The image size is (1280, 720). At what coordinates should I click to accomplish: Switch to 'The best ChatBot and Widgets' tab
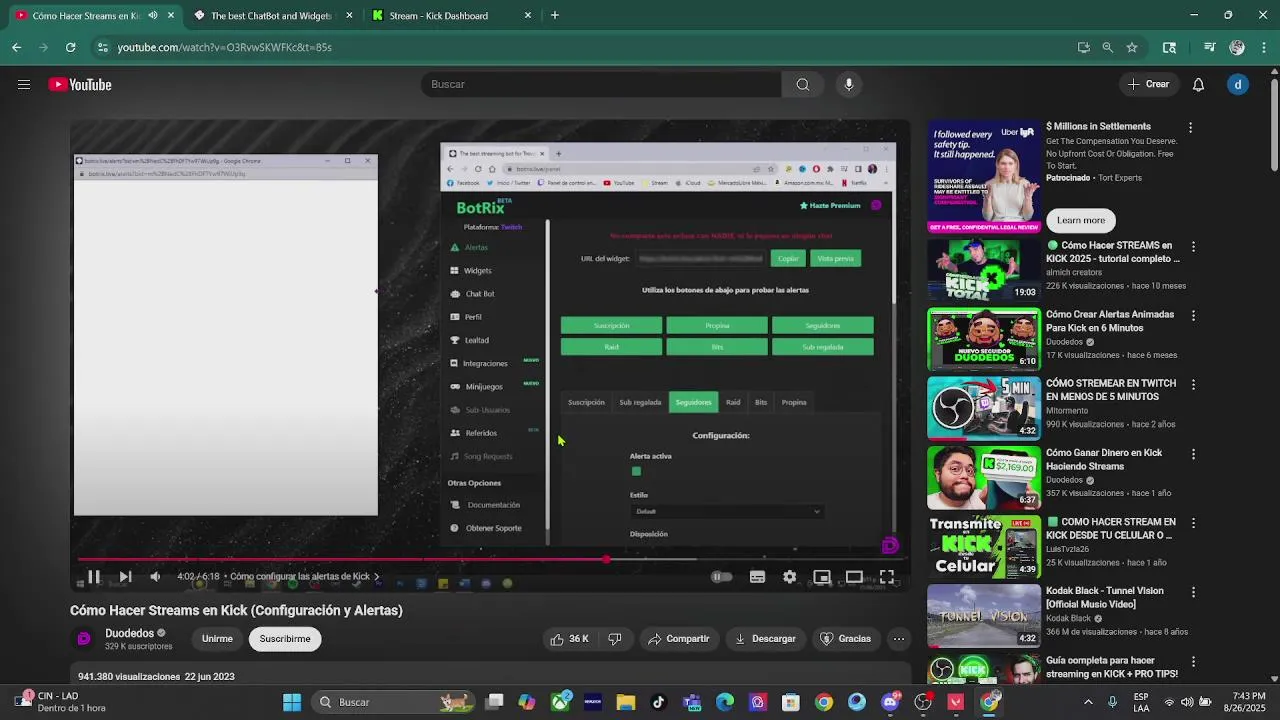coord(271,16)
